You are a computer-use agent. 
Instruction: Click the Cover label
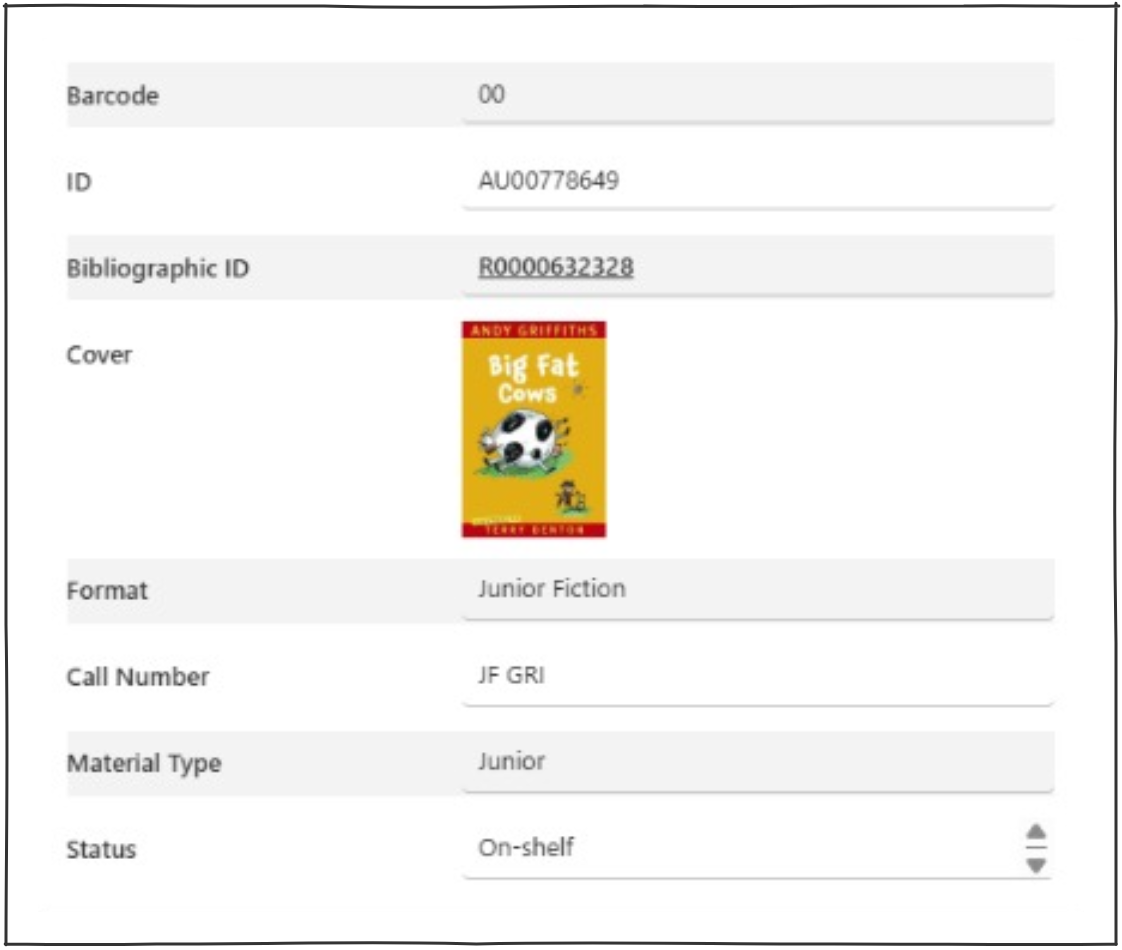click(99, 355)
